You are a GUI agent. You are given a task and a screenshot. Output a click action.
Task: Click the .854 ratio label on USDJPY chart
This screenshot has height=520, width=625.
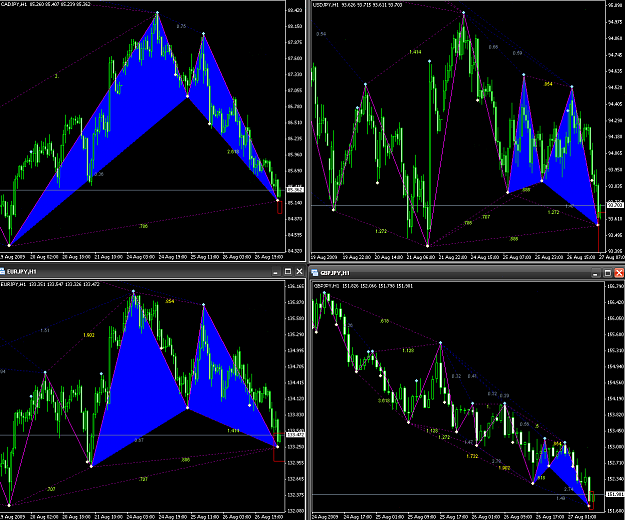(548, 84)
